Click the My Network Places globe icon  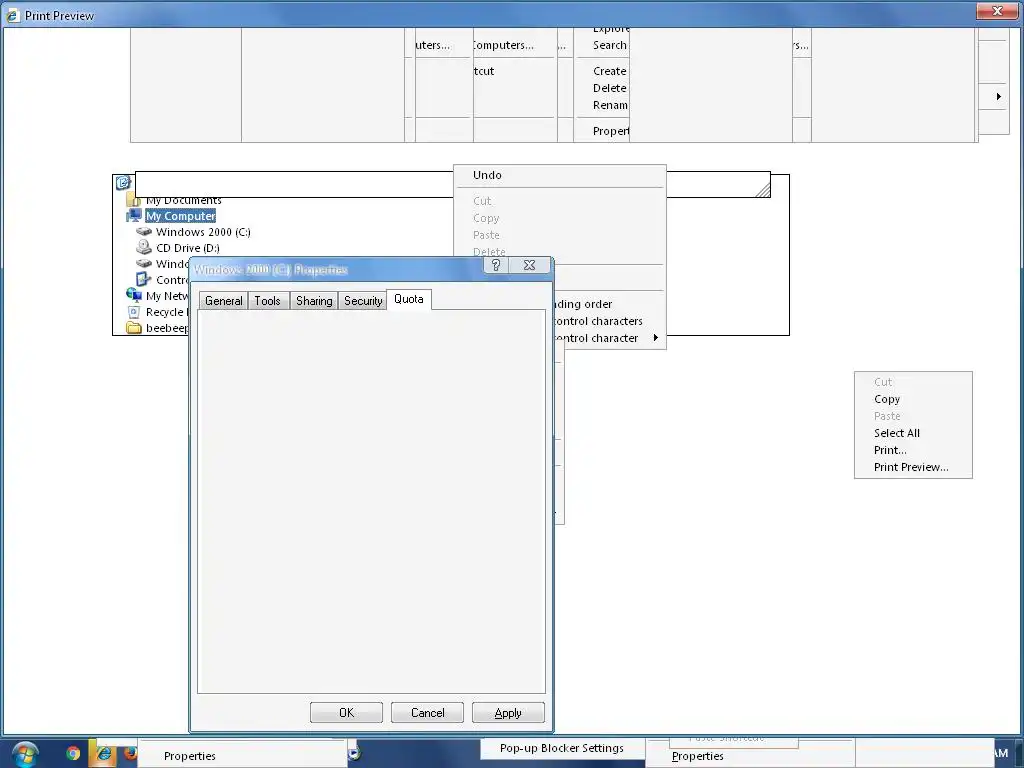click(x=134, y=296)
